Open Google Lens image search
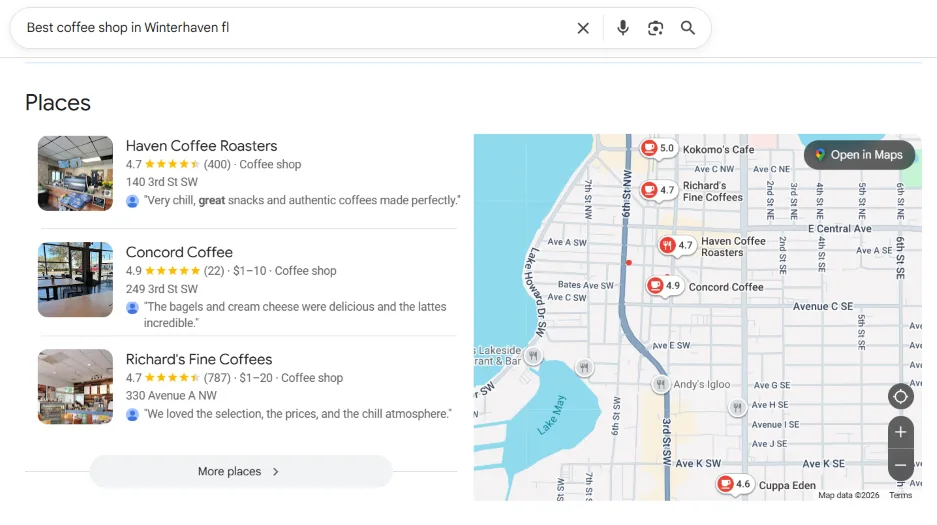The height and width of the screenshot is (525, 937). point(655,28)
